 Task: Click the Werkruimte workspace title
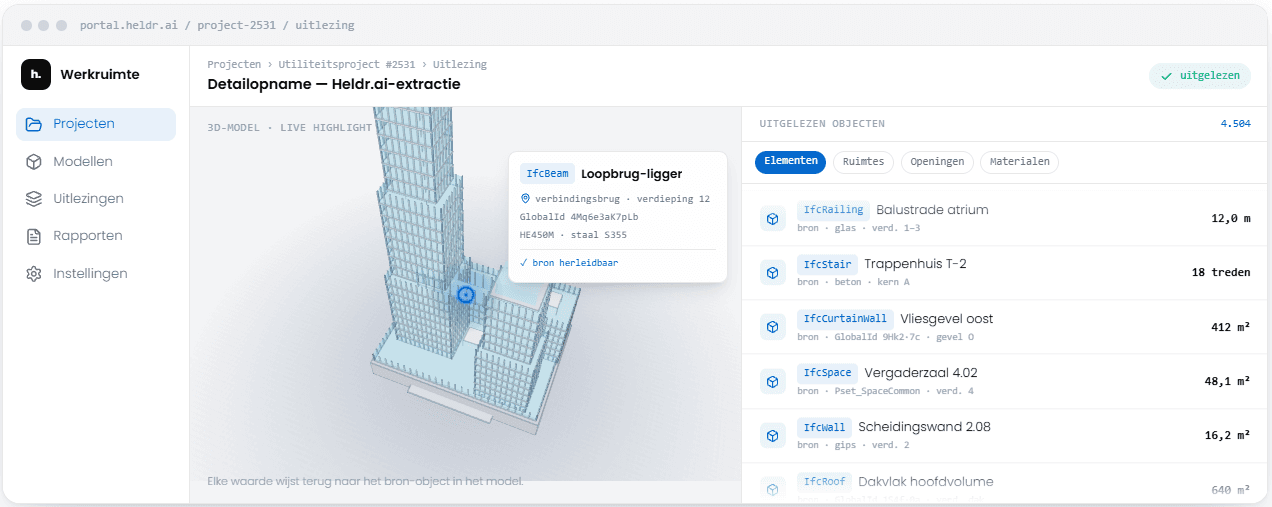[100, 74]
